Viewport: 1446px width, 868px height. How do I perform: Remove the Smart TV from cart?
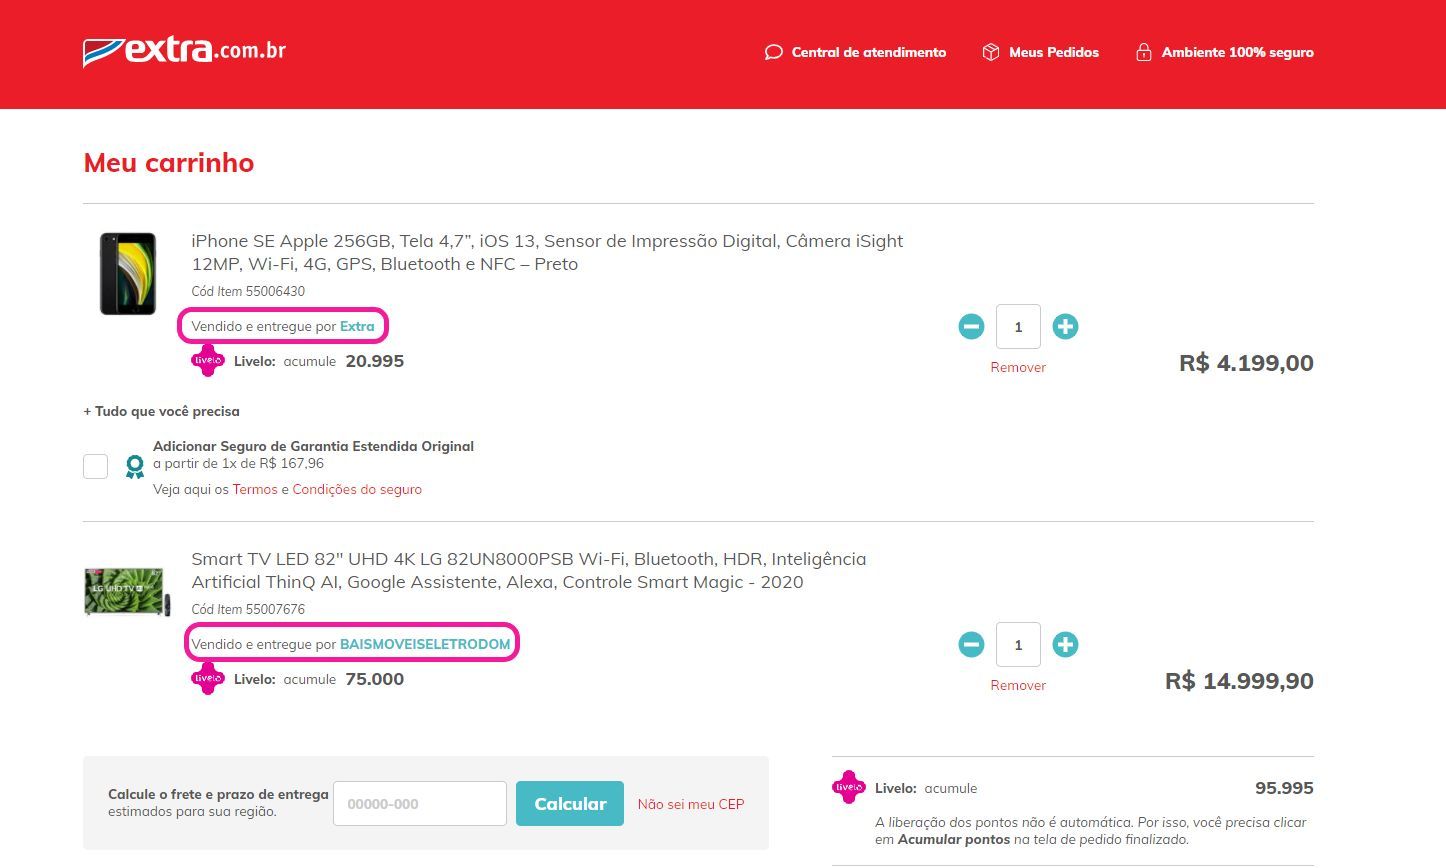(1018, 685)
